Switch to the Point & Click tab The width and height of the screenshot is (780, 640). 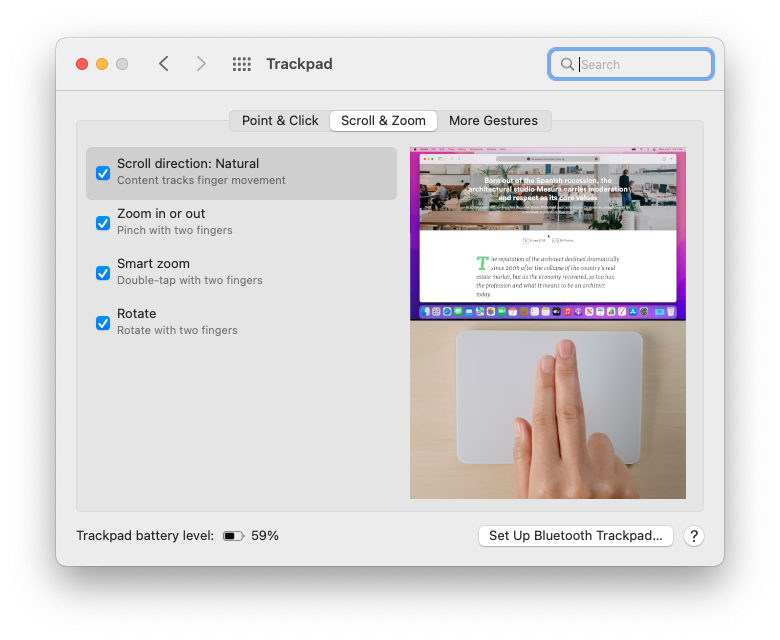coord(280,121)
